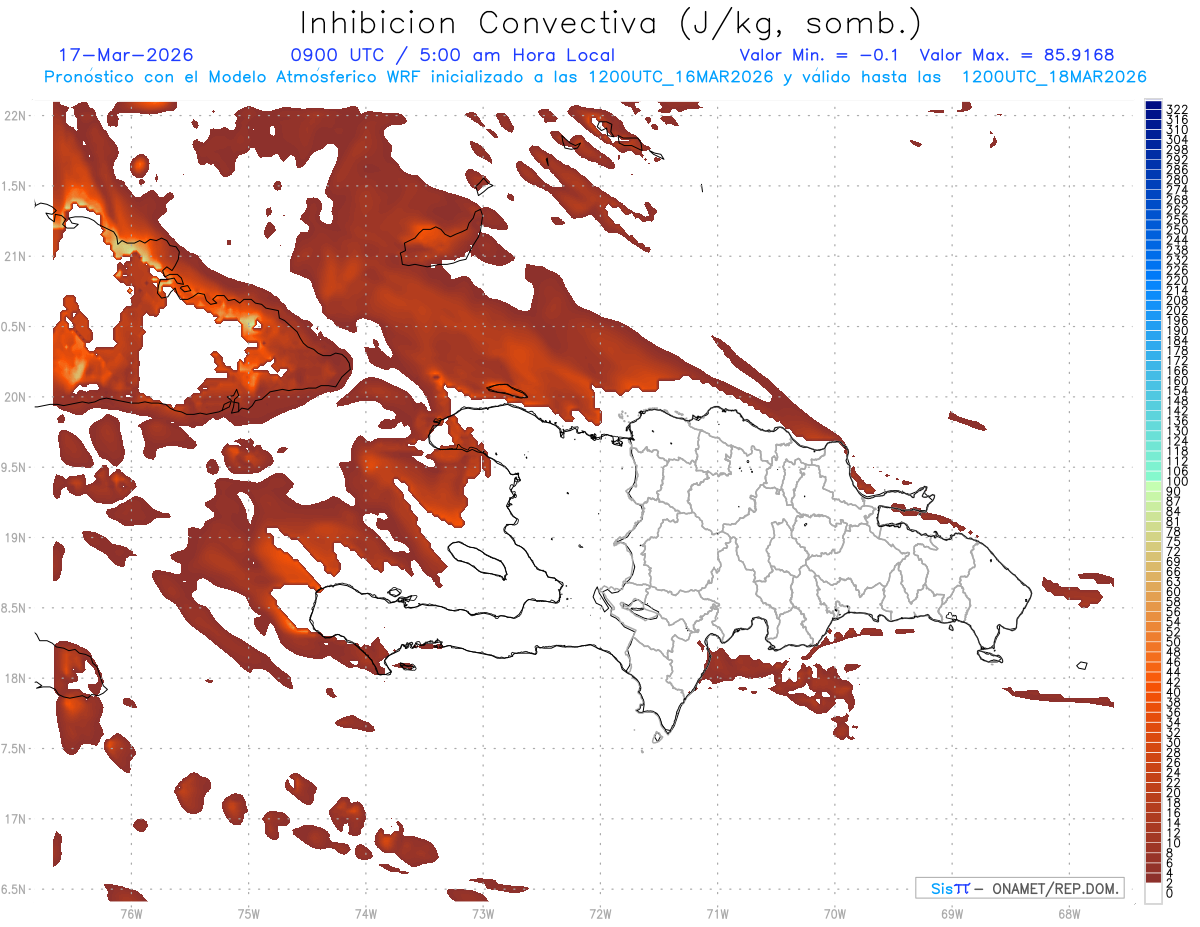Select the date text '17-Mar-2026'
The image size is (1200, 927).
click(126, 55)
